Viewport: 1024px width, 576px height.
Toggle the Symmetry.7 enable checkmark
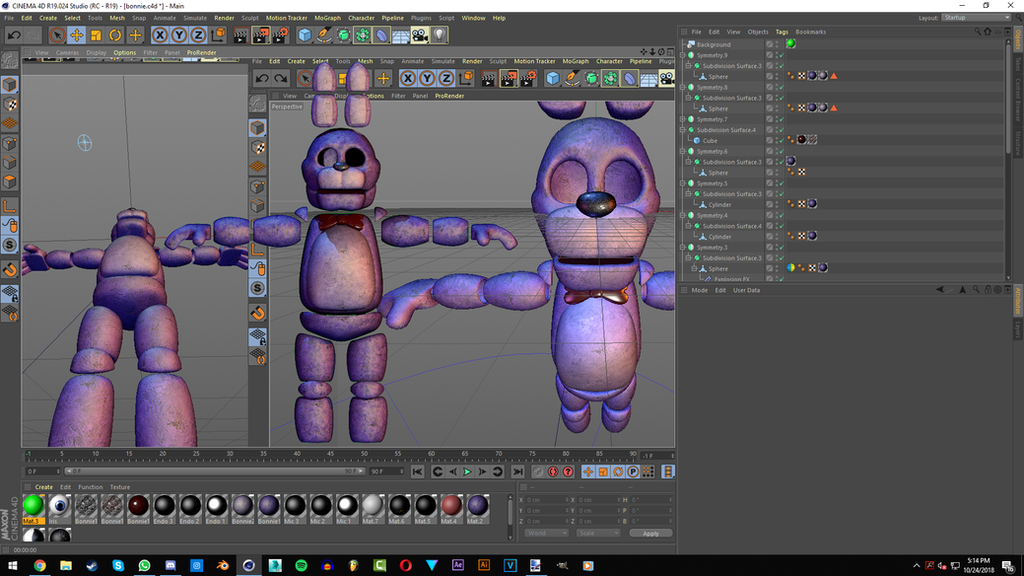click(x=780, y=120)
